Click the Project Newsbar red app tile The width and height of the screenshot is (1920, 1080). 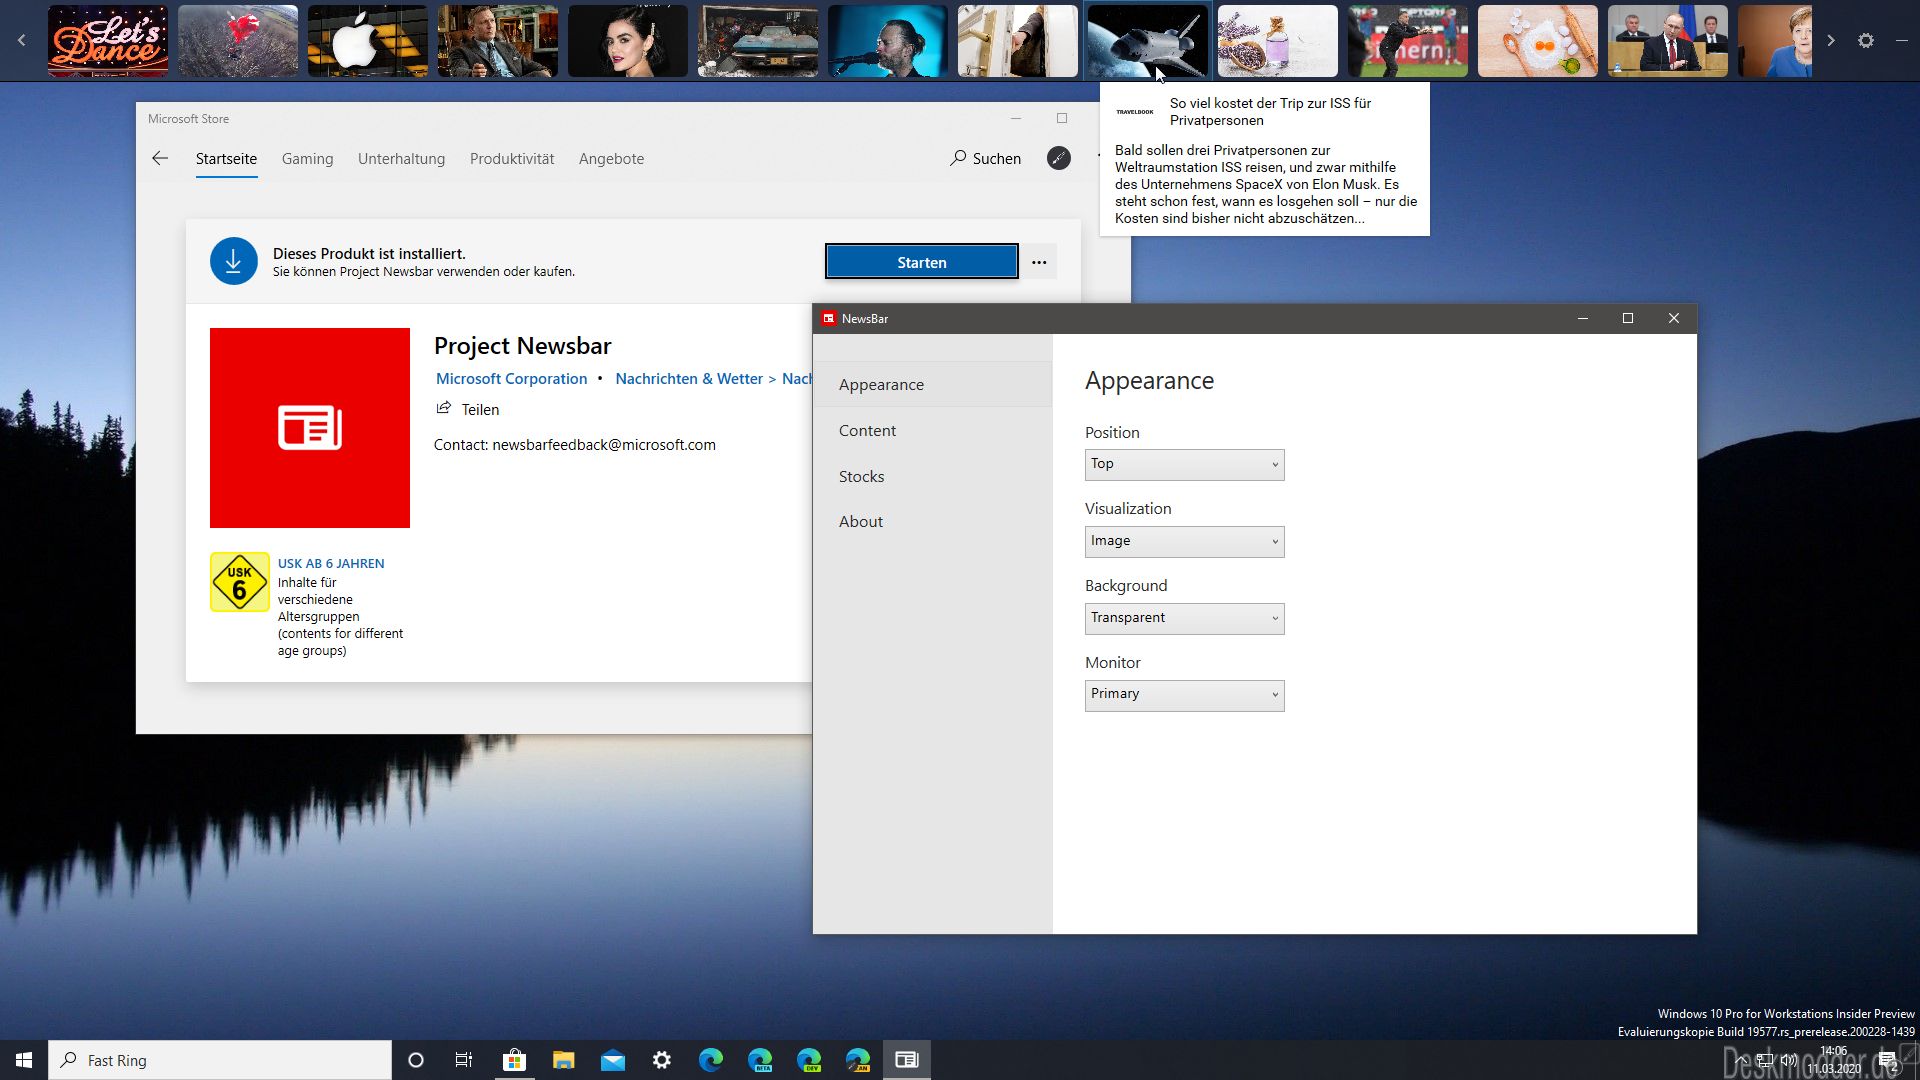pyautogui.click(x=310, y=428)
